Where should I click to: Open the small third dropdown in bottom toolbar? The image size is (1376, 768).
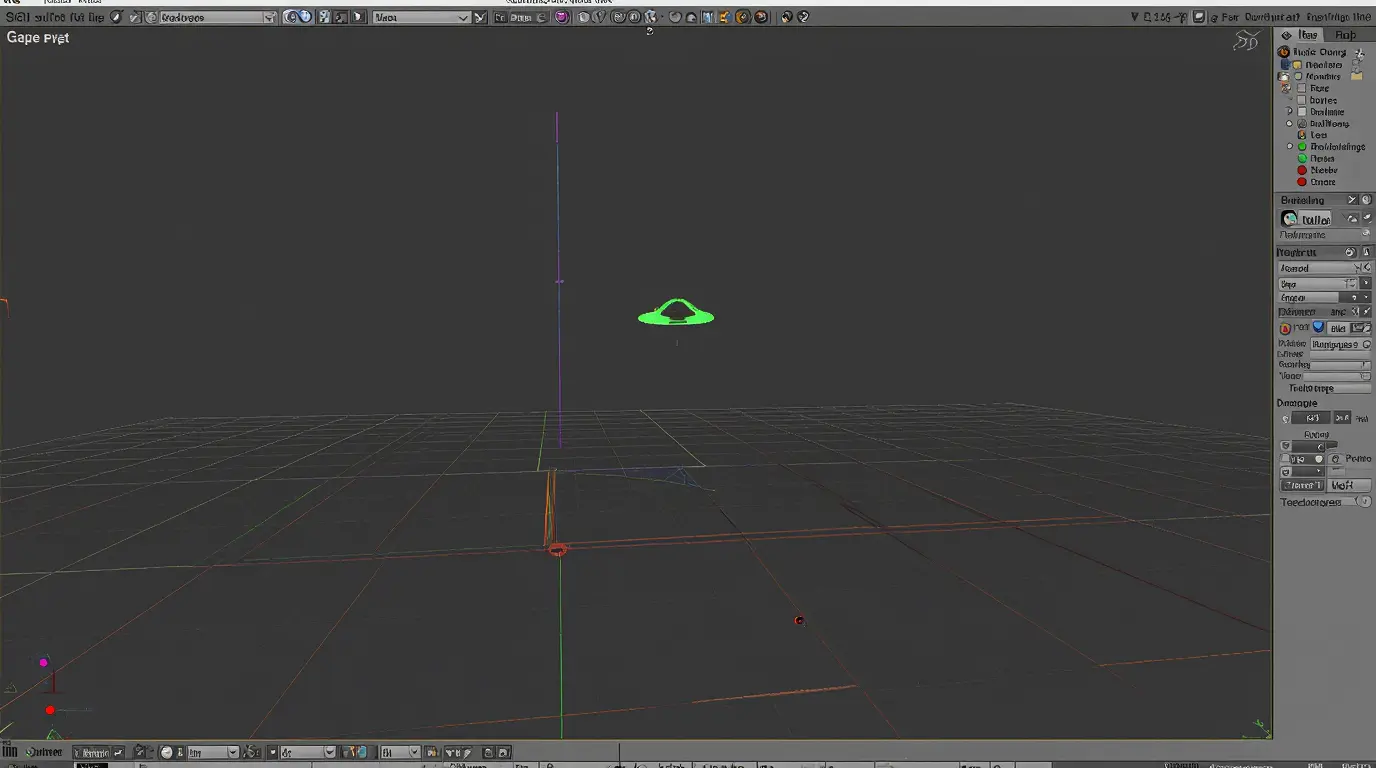[400, 752]
